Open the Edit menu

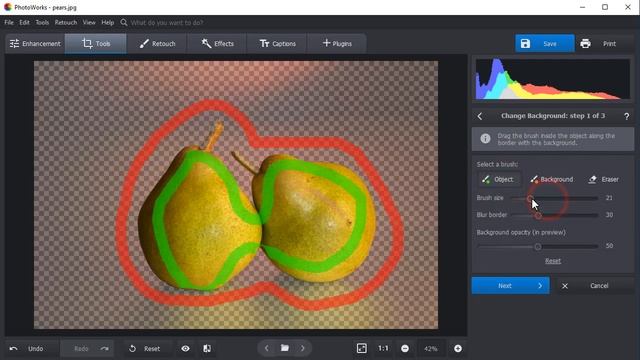pyautogui.click(x=24, y=22)
